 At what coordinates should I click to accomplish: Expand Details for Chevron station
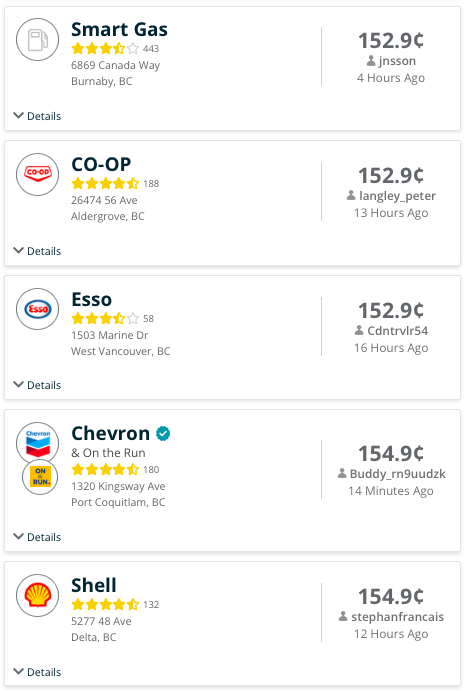tap(37, 537)
